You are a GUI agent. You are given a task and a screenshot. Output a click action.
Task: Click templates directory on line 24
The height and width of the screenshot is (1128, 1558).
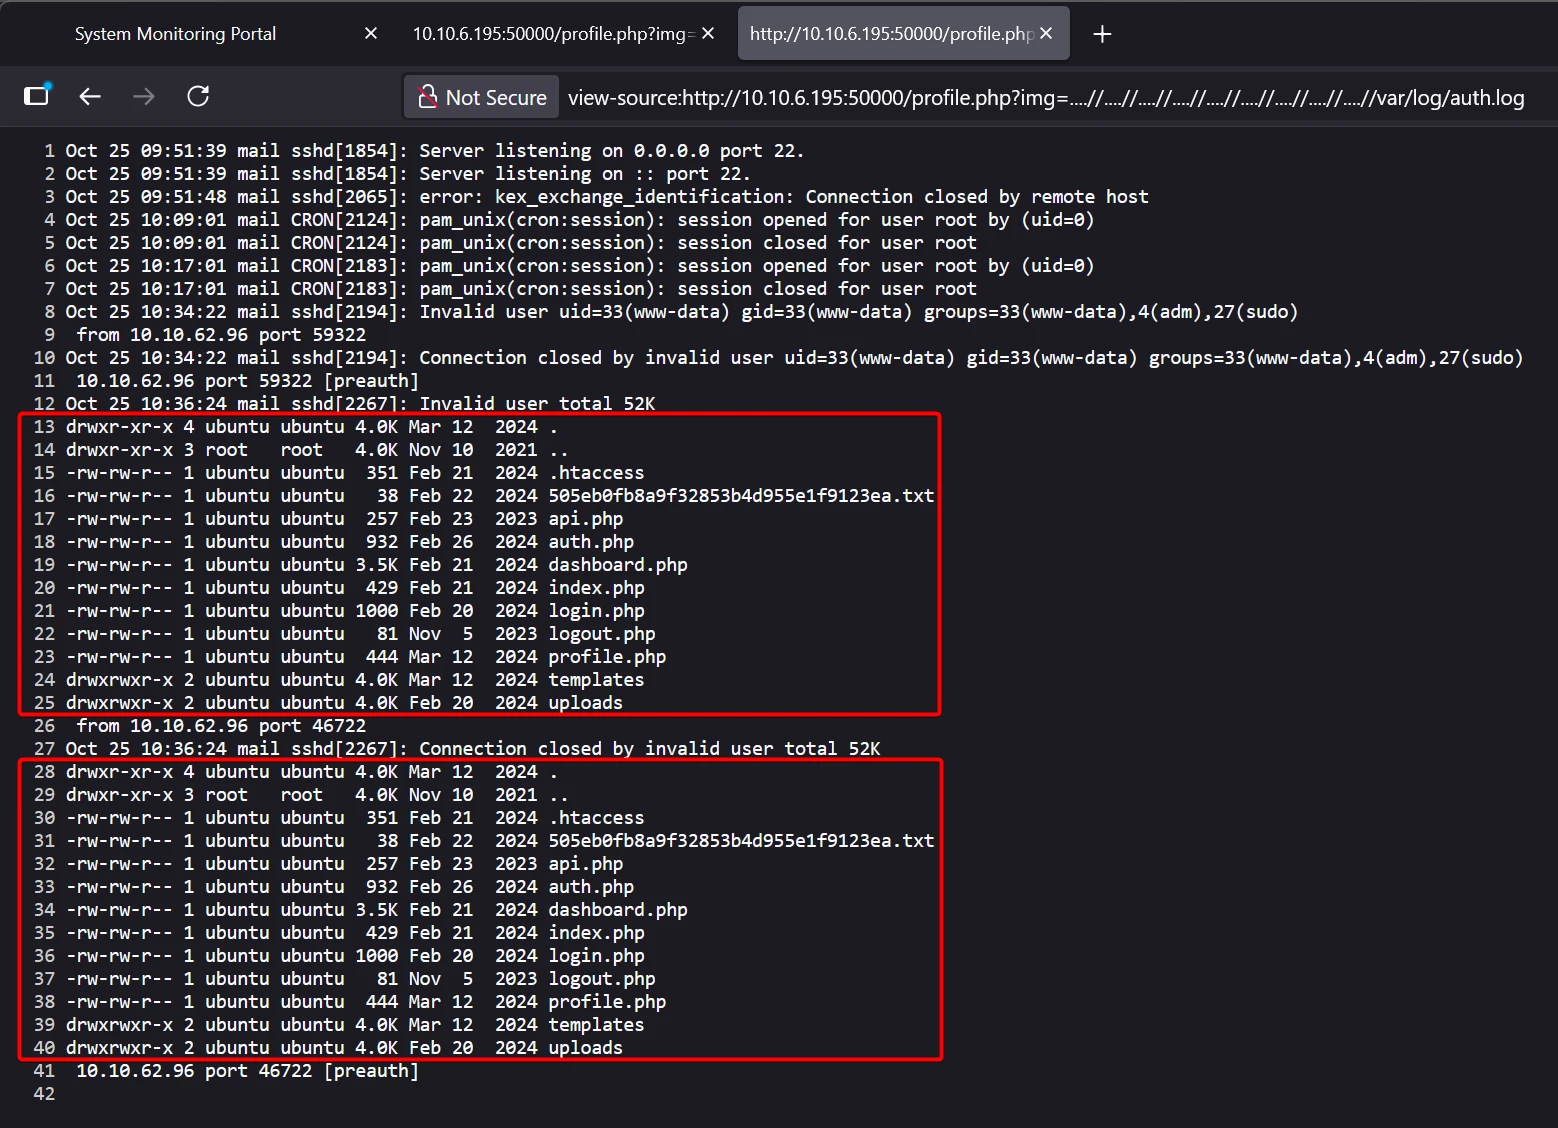click(596, 680)
